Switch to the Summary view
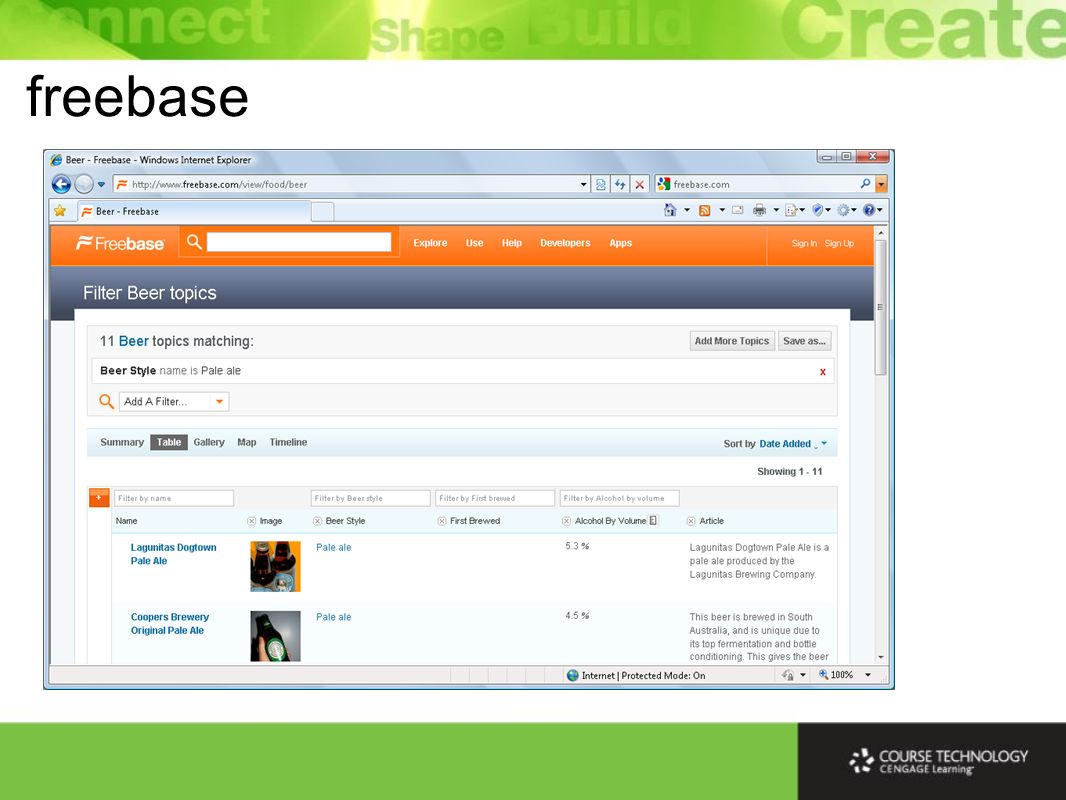The image size is (1066, 800). coord(122,442)
